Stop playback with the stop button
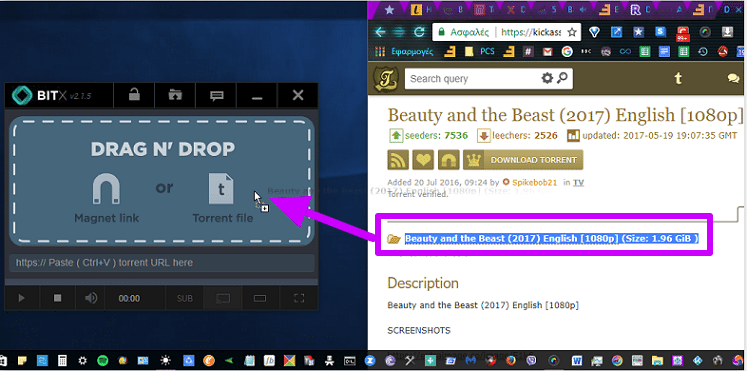The width and height of the screenshot is (747, 371). 58,298
